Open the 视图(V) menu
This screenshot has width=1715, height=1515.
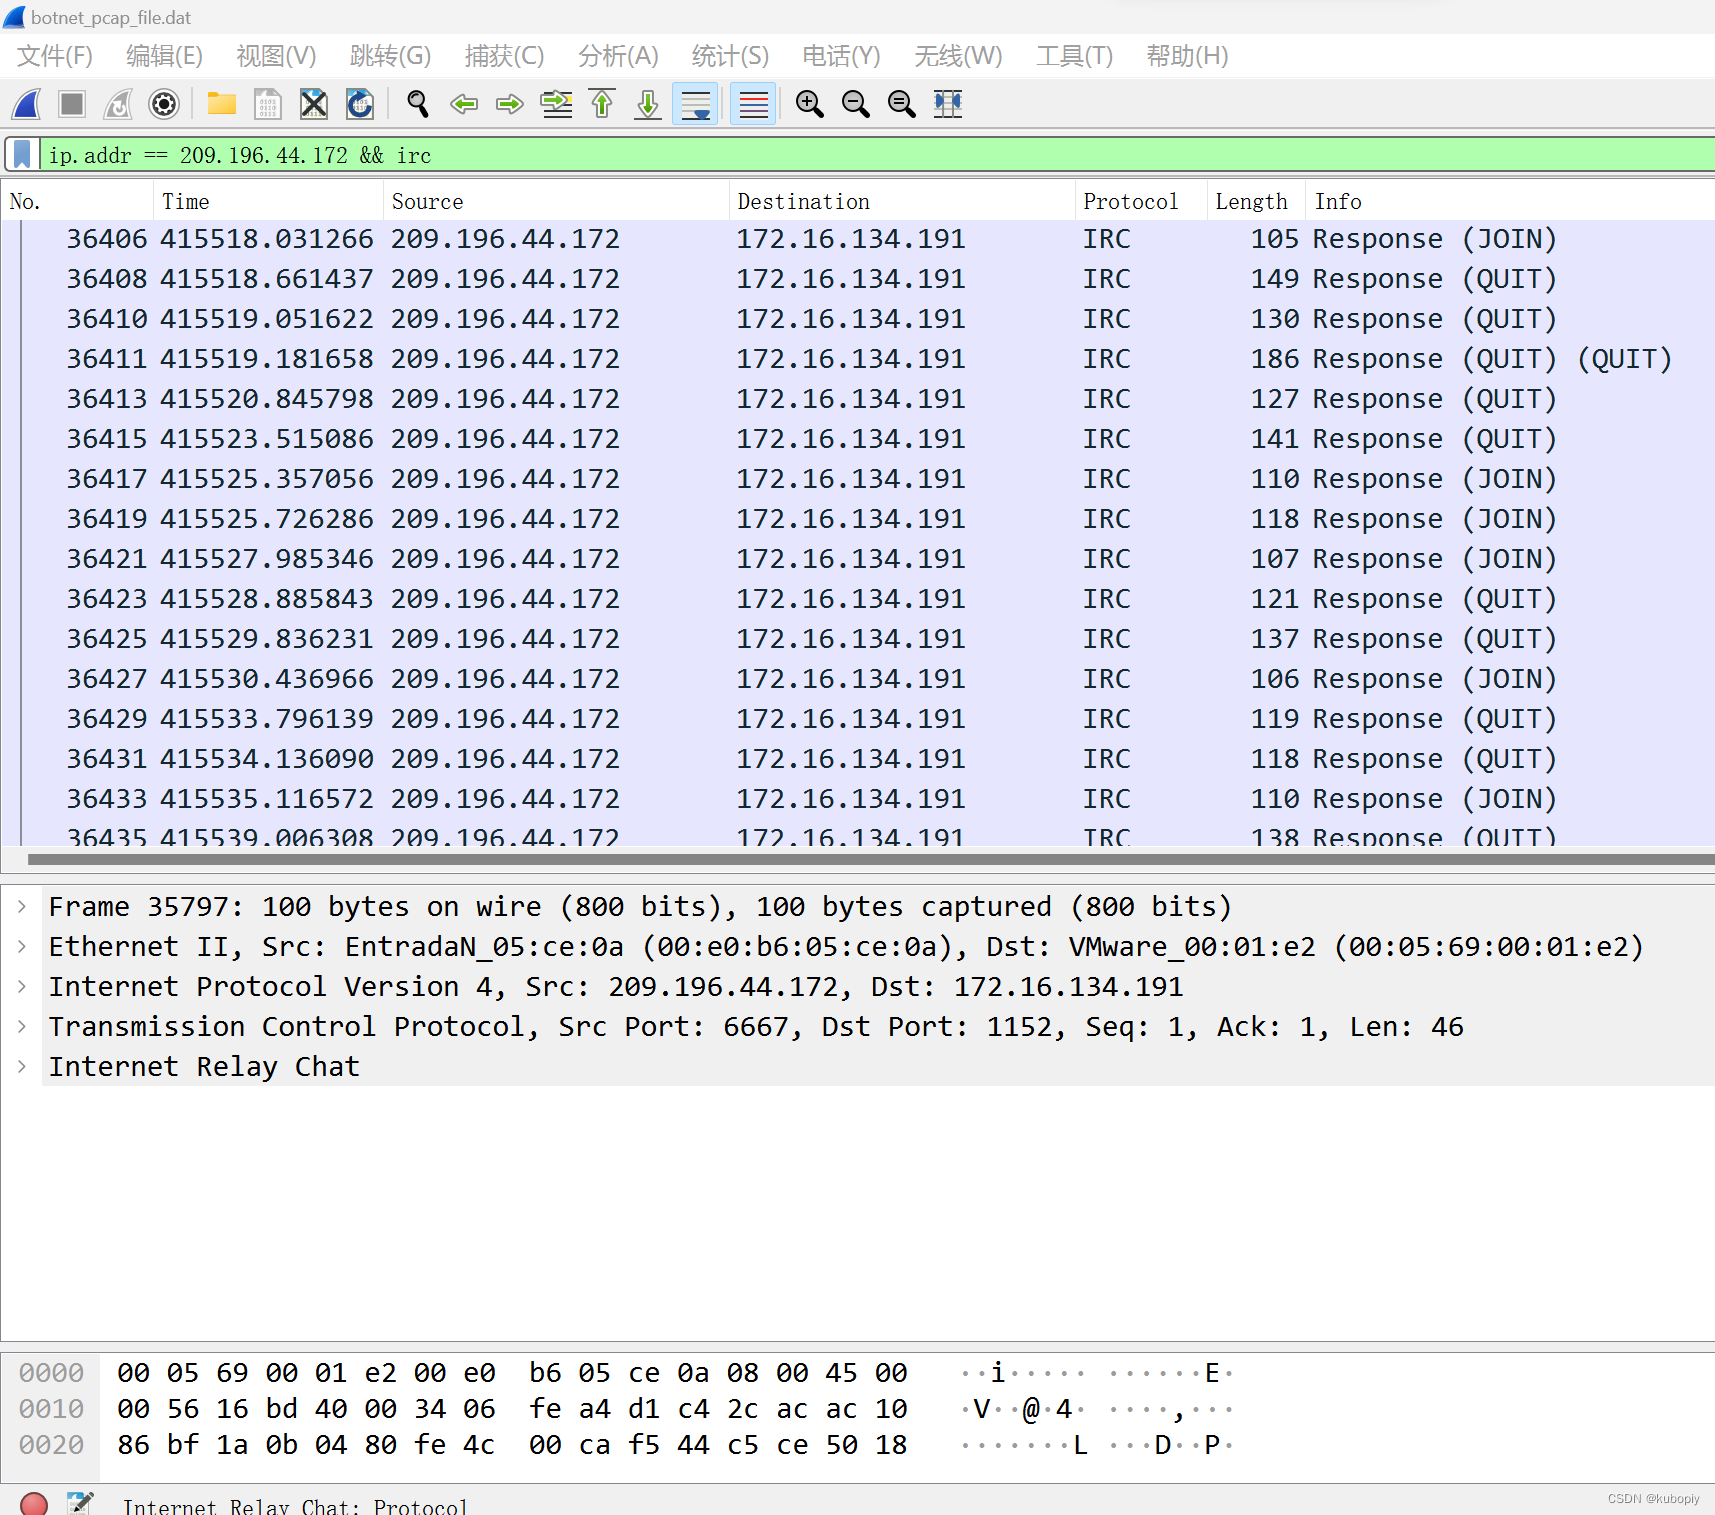pos(277,56)
